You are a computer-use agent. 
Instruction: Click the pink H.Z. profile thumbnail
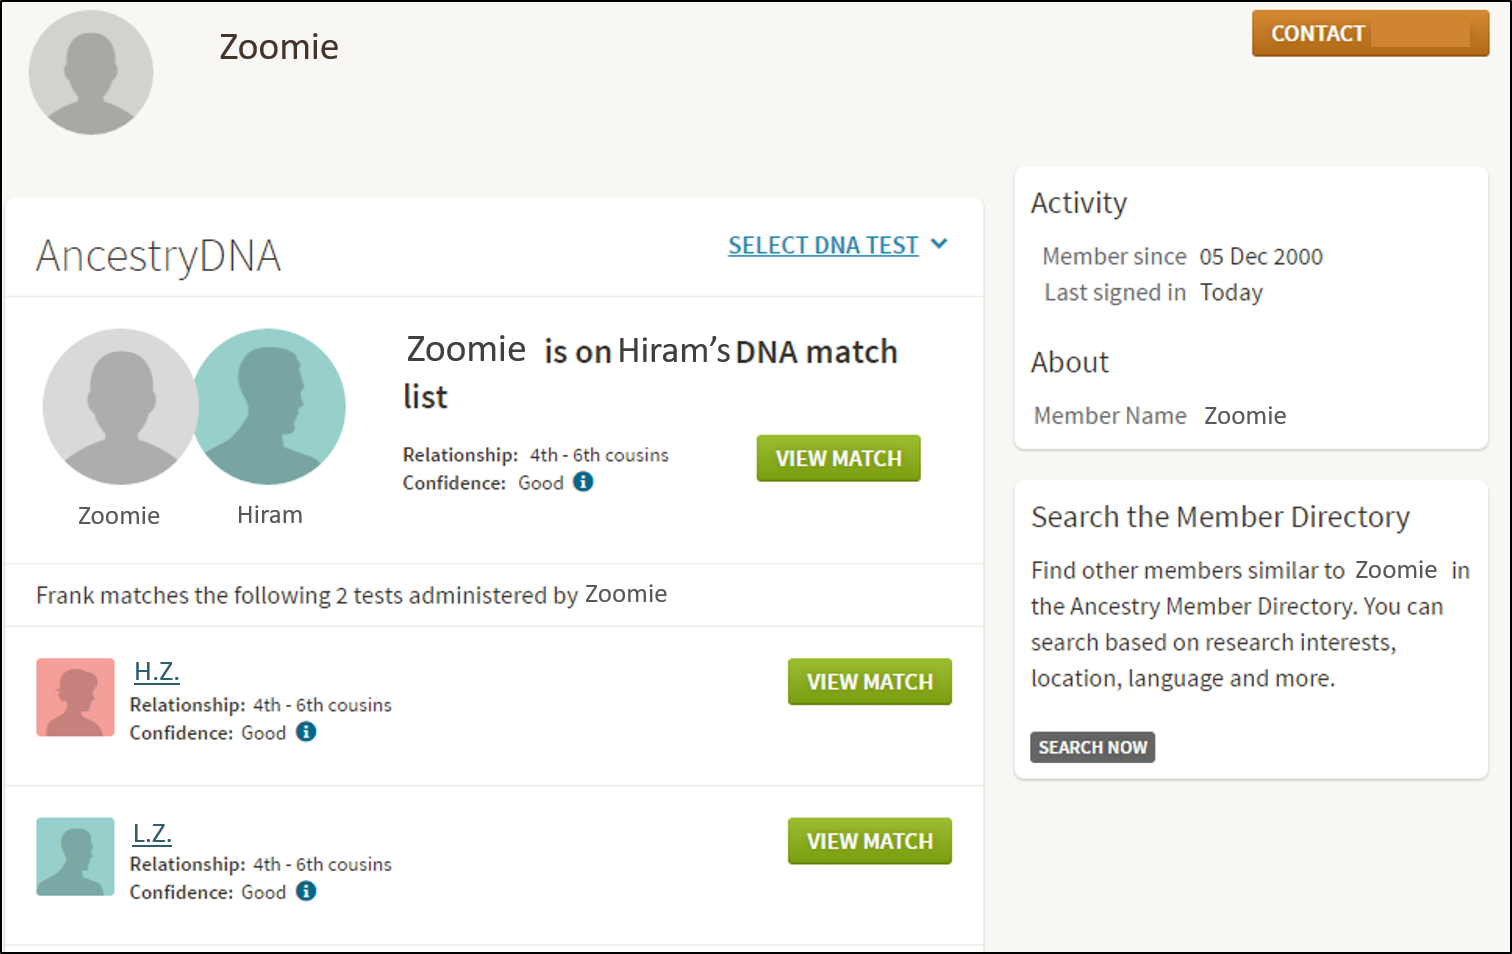point(76,697)
